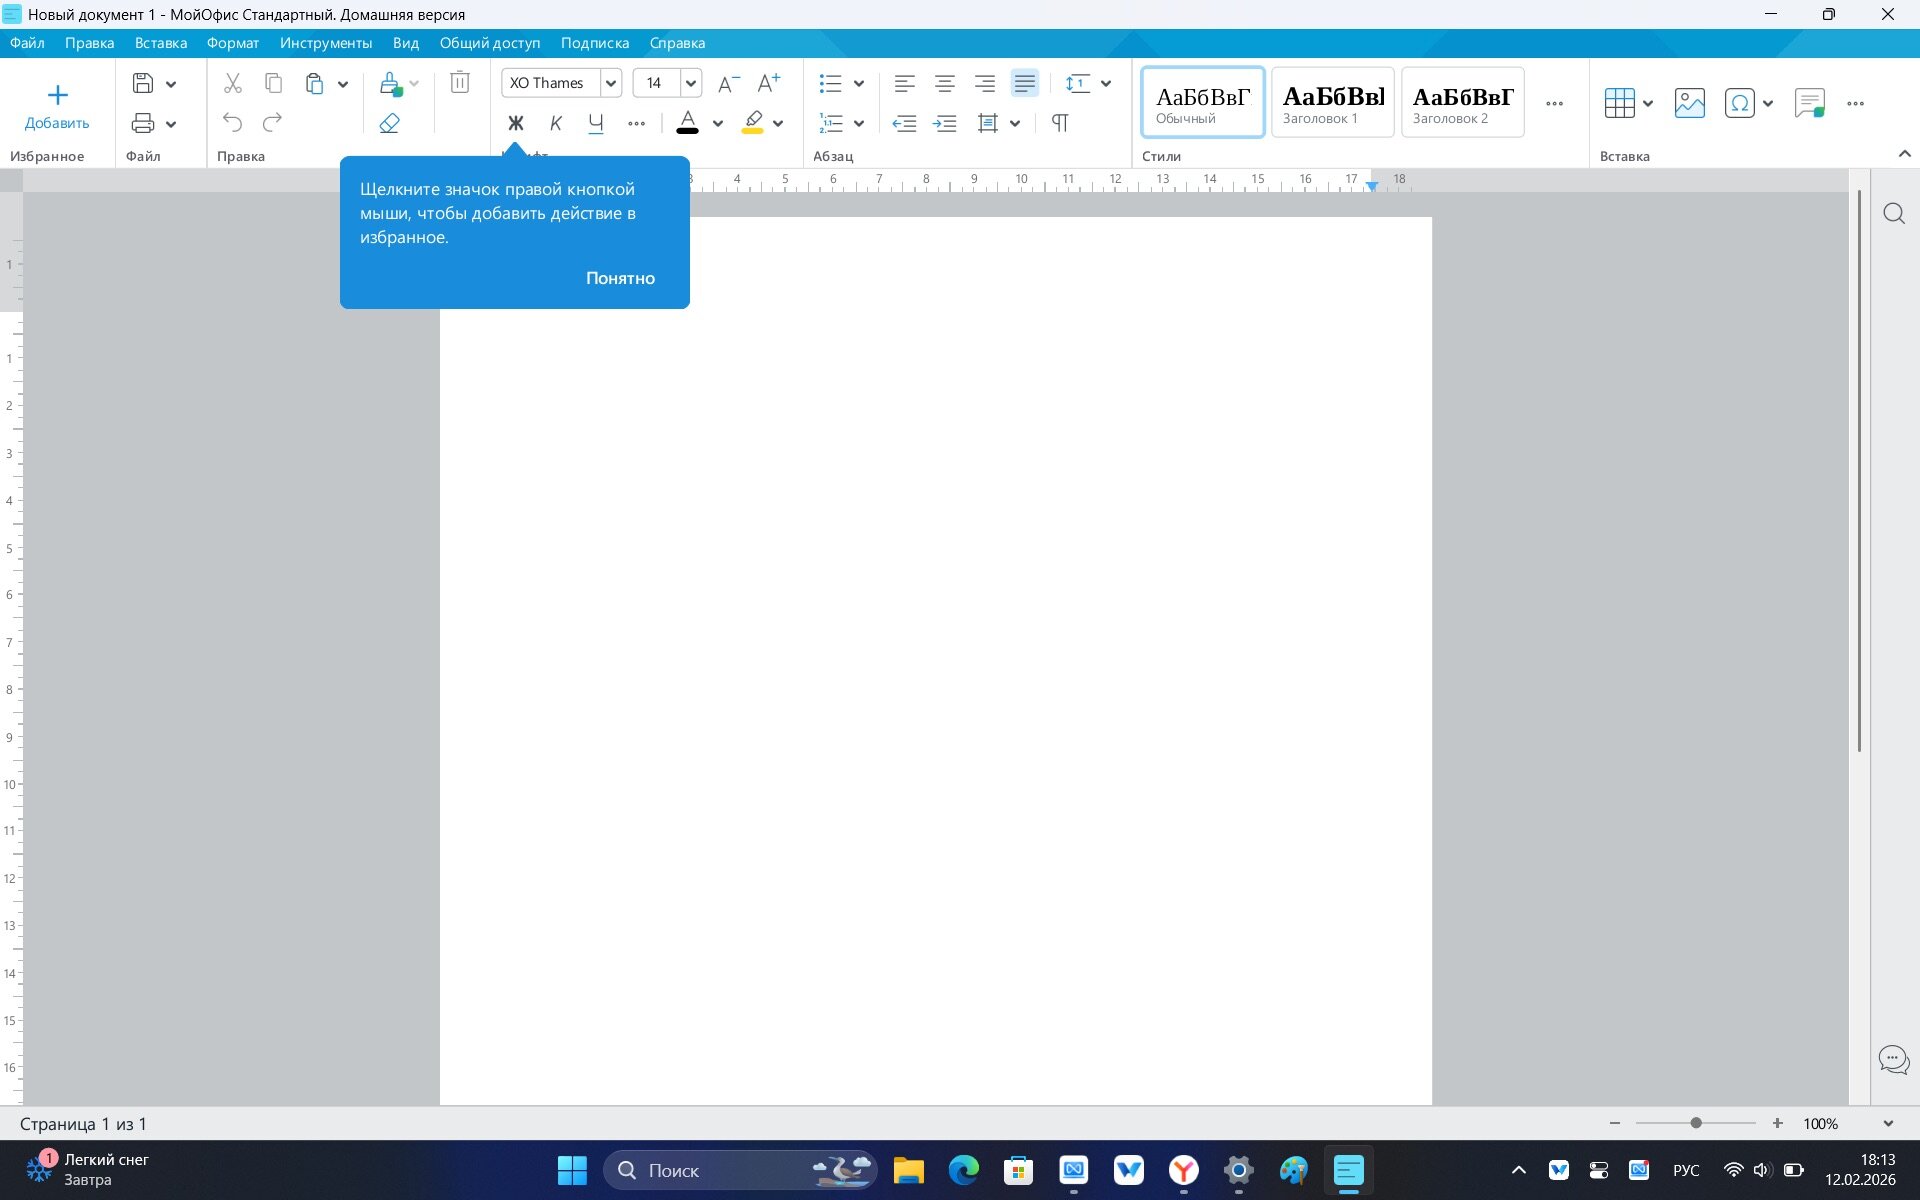Open the line spacing dropdown arrow
The height and width of the screenshot is (1200, 1920).
(1106, 83)
